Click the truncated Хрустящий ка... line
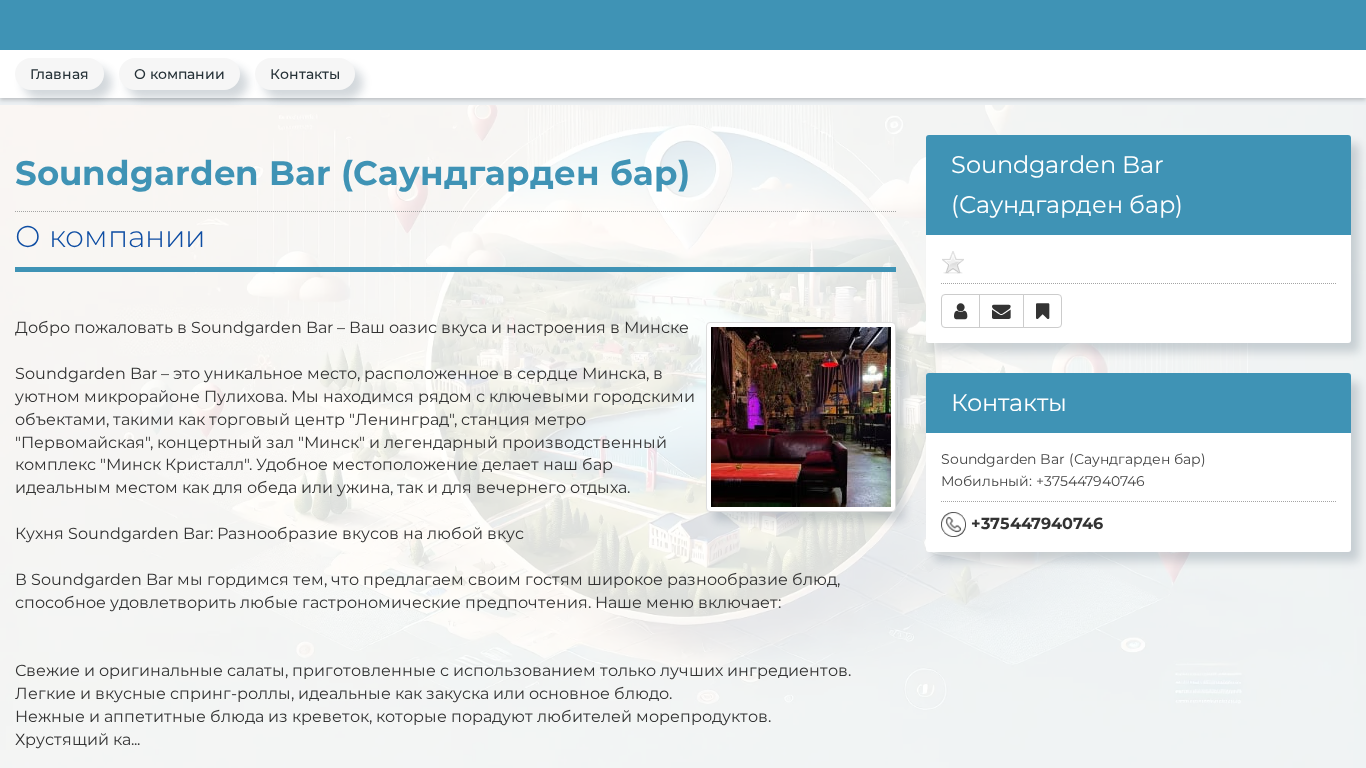1366x768 pixels. pyautogui.click(x=78, y=740)
